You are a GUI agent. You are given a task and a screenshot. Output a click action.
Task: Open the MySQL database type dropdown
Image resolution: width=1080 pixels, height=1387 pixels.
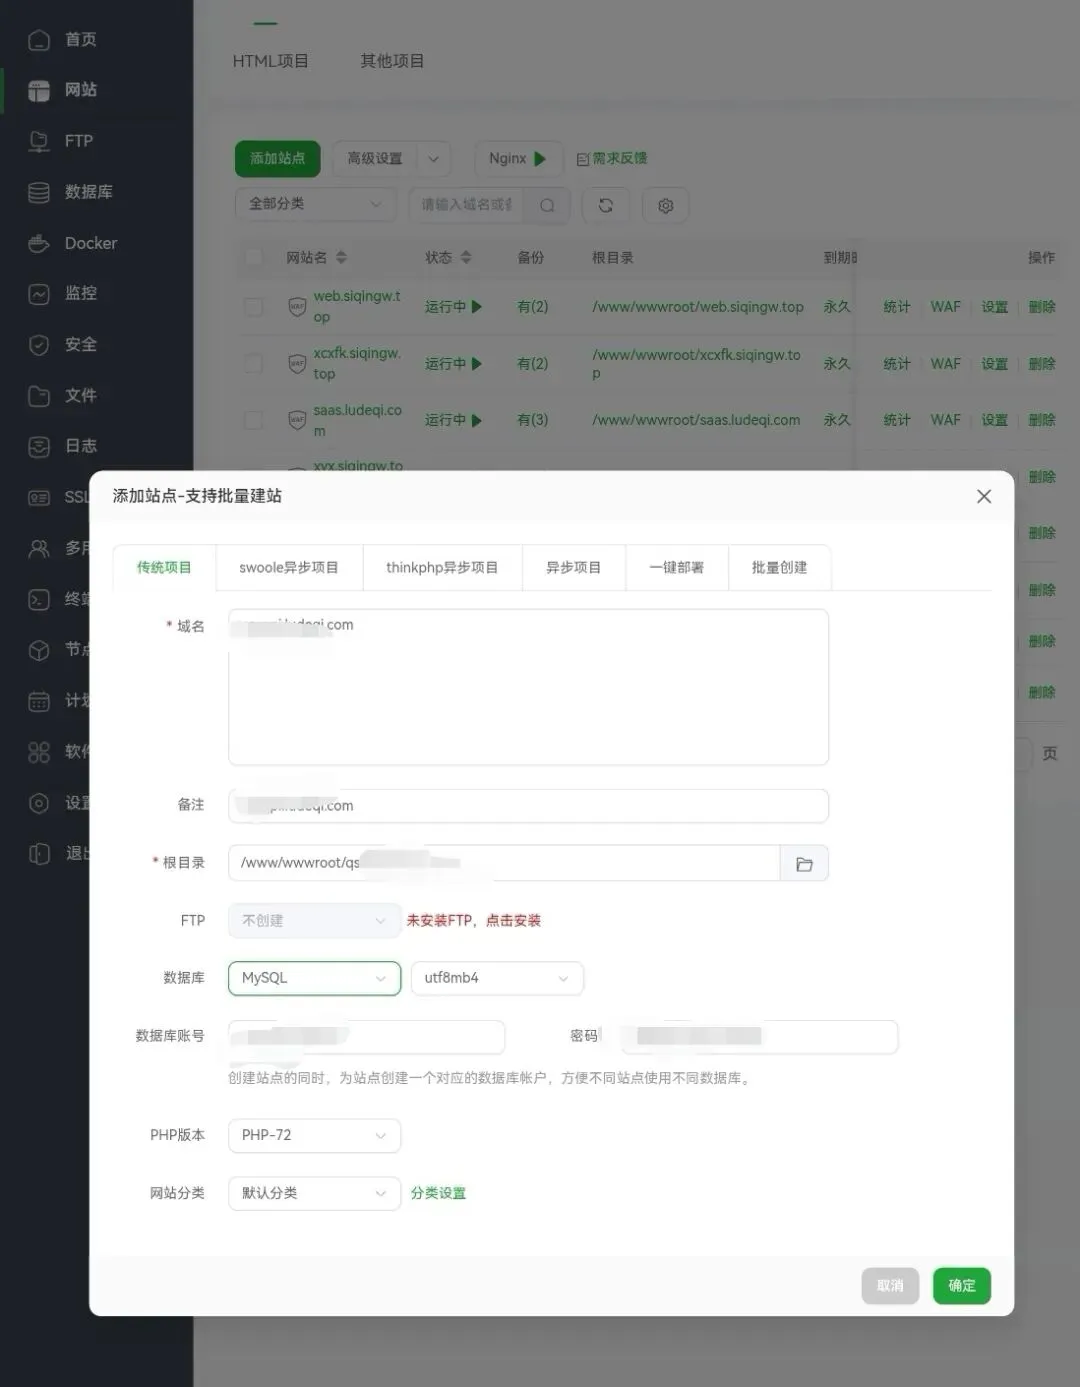pyautogui.click(x=314, y=978)
